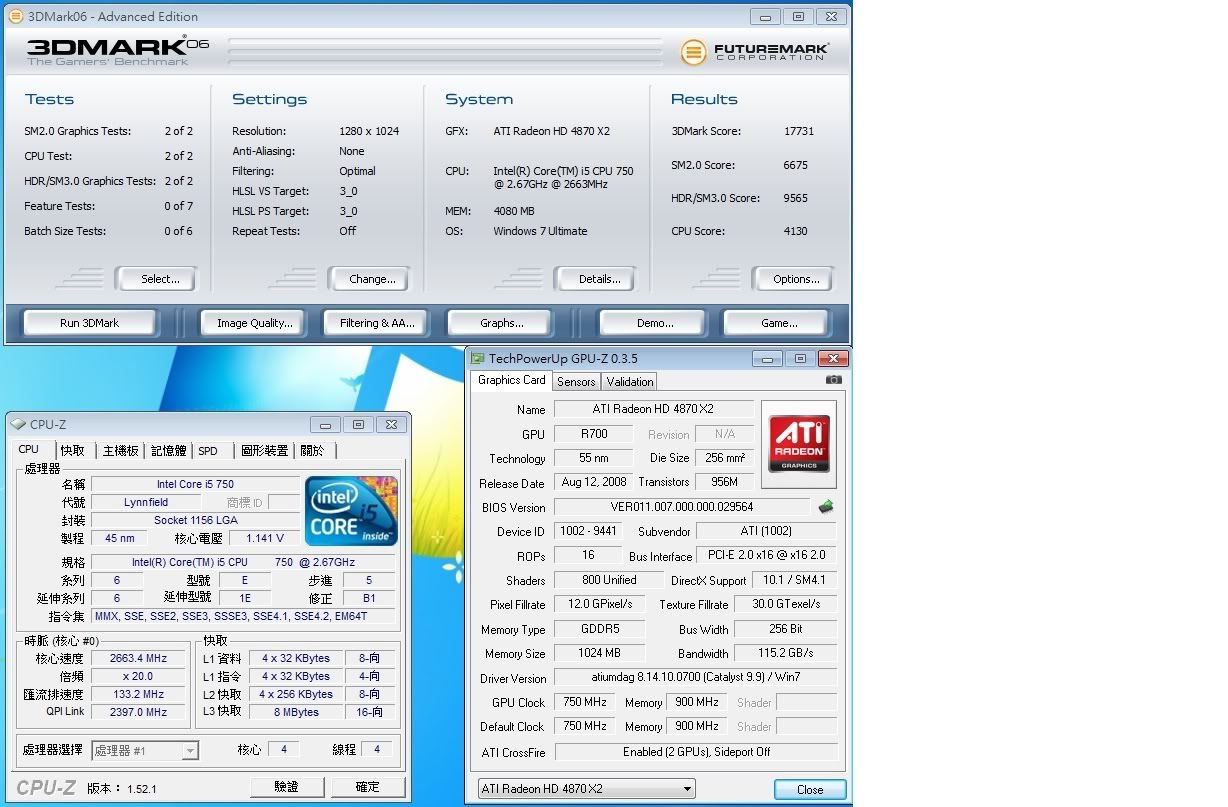Screen dimensions: 1228x807
Task: Click the Details... button under System
Action: [x=600, y=279]
